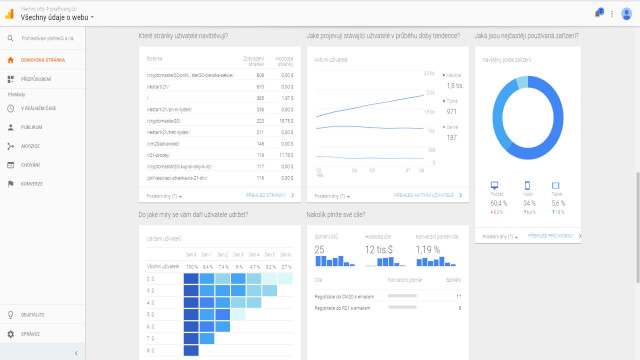
Task: Open the notifications bell icon
Action: [x=599, y=13]
